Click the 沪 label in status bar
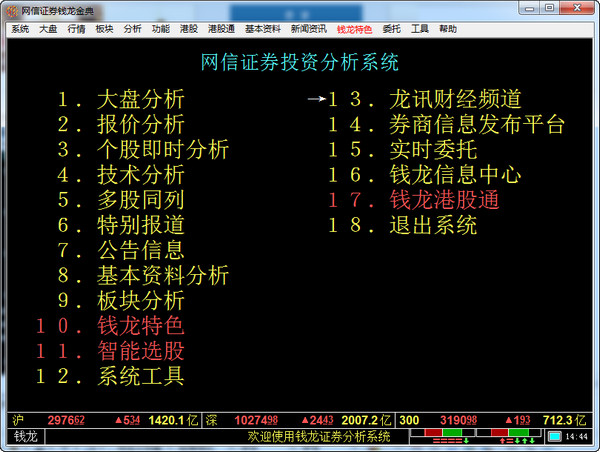 pyautogui.click(x=18, y=420)
